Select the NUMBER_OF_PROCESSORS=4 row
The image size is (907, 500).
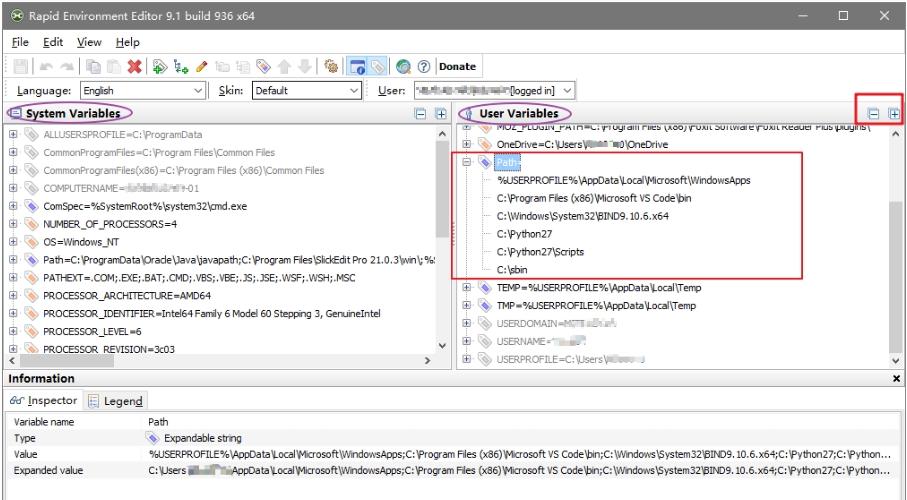pyautogui.click(x=110, y=224)
